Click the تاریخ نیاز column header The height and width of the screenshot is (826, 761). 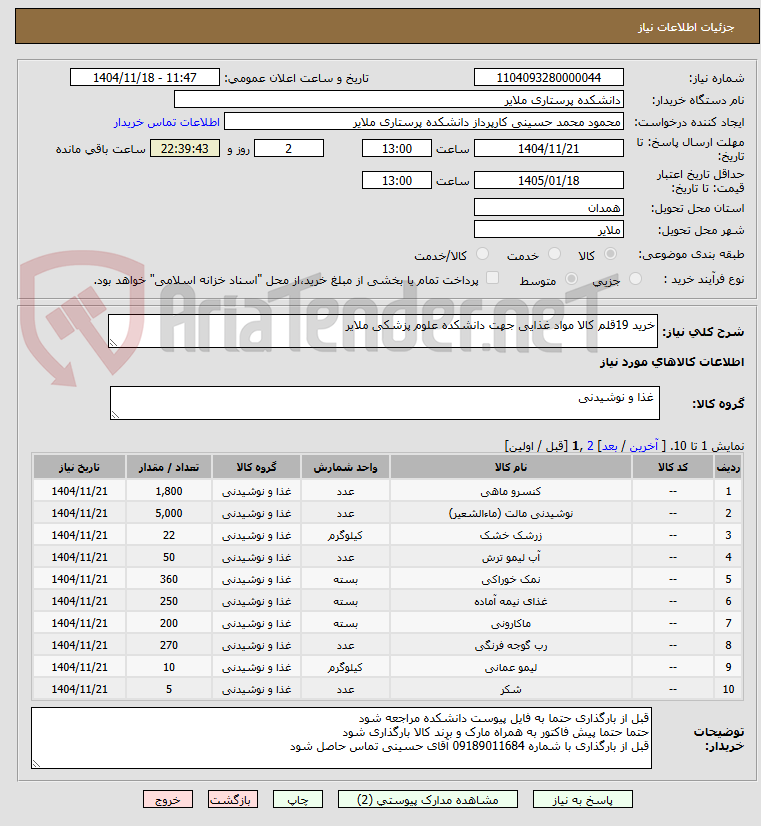79,467
